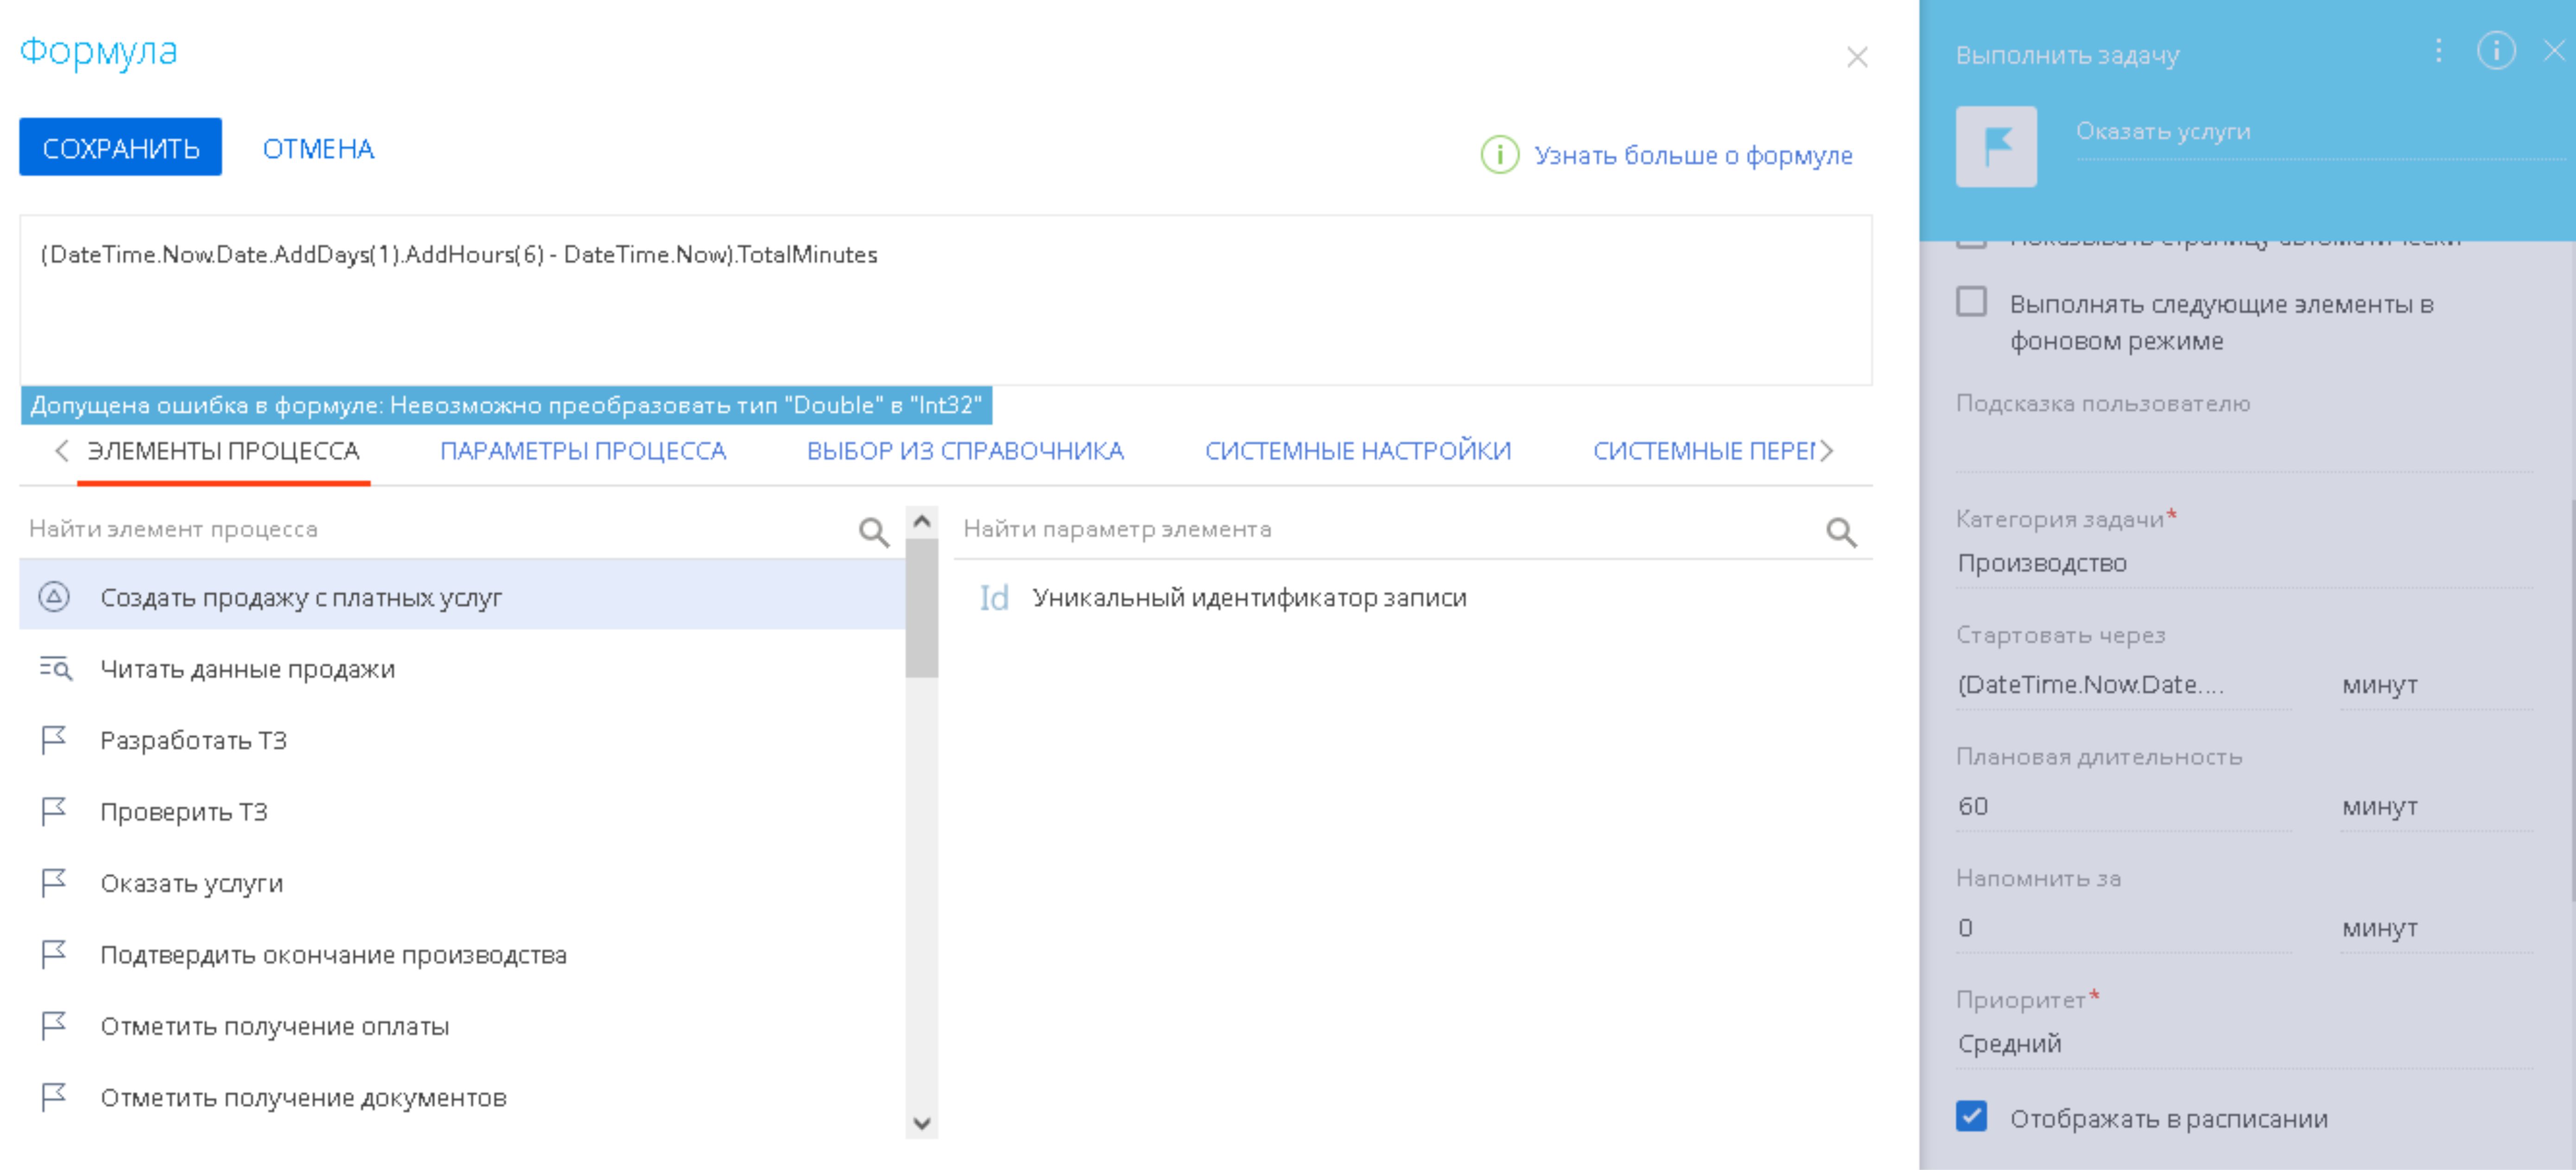Click the search icon in process elements field

click(x=873, y=531)
